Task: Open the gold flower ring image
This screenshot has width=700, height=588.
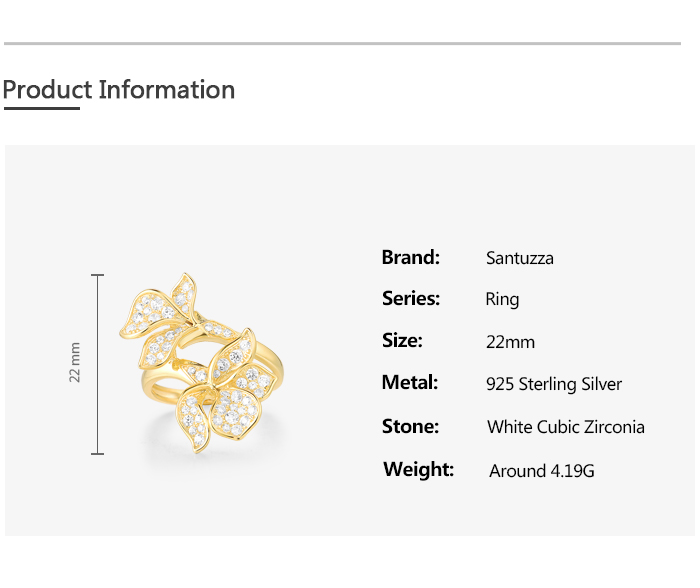Action: tap(202, 363)
